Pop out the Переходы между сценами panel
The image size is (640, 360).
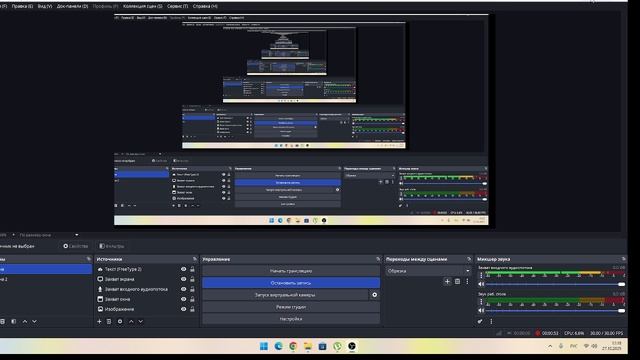[469, 259]
